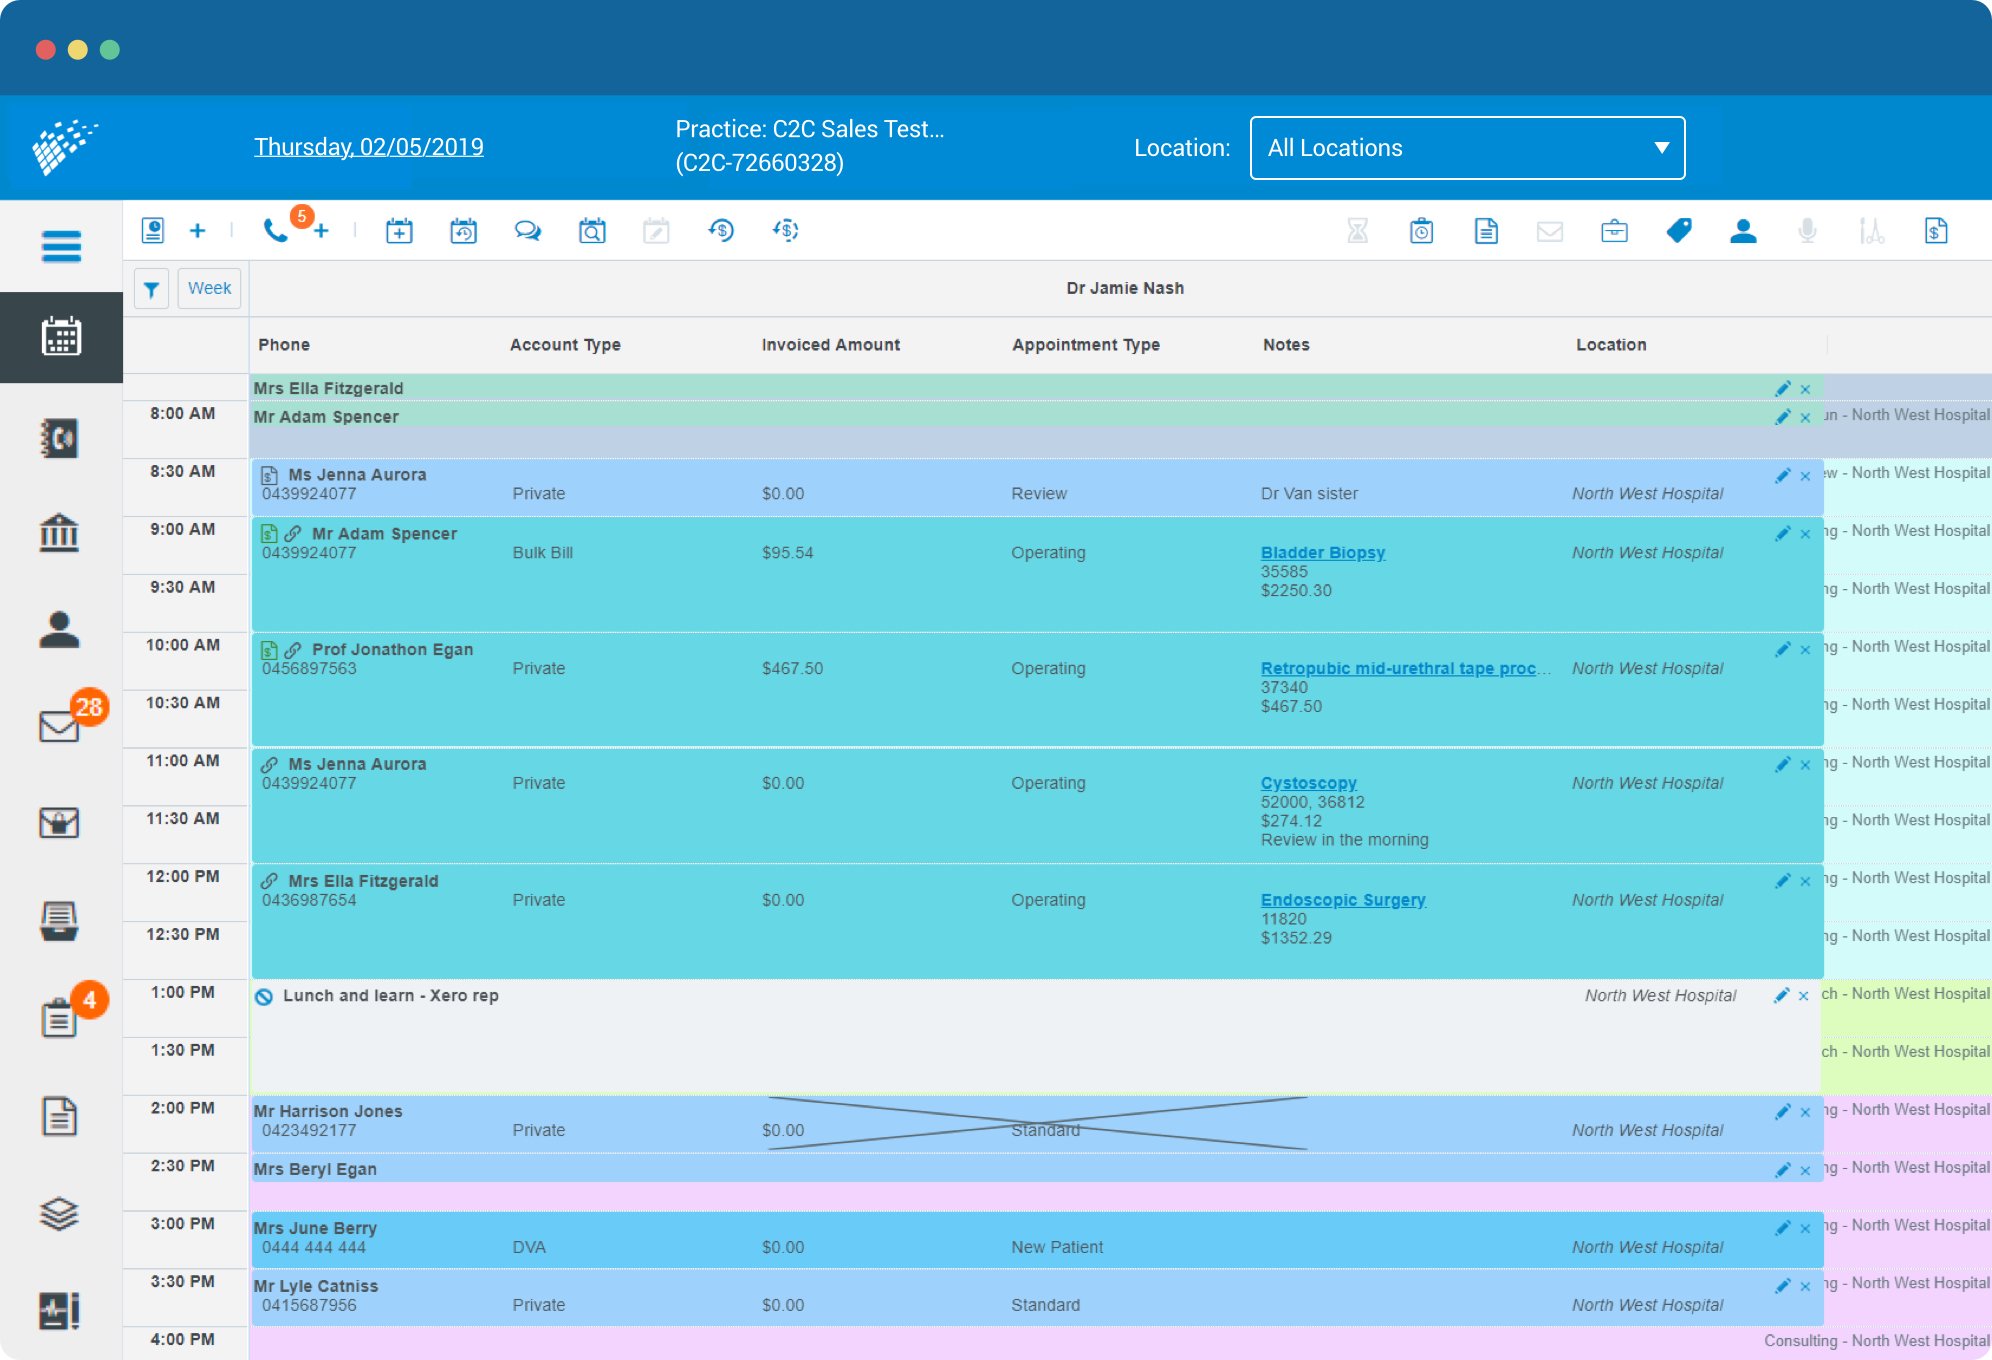
Task: Switch to Week view
Action: [209, 288]
